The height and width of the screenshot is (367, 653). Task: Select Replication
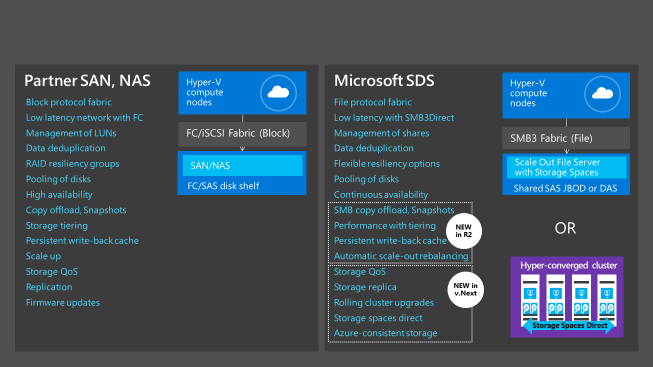pyautogui.click(x=49, y=287)
